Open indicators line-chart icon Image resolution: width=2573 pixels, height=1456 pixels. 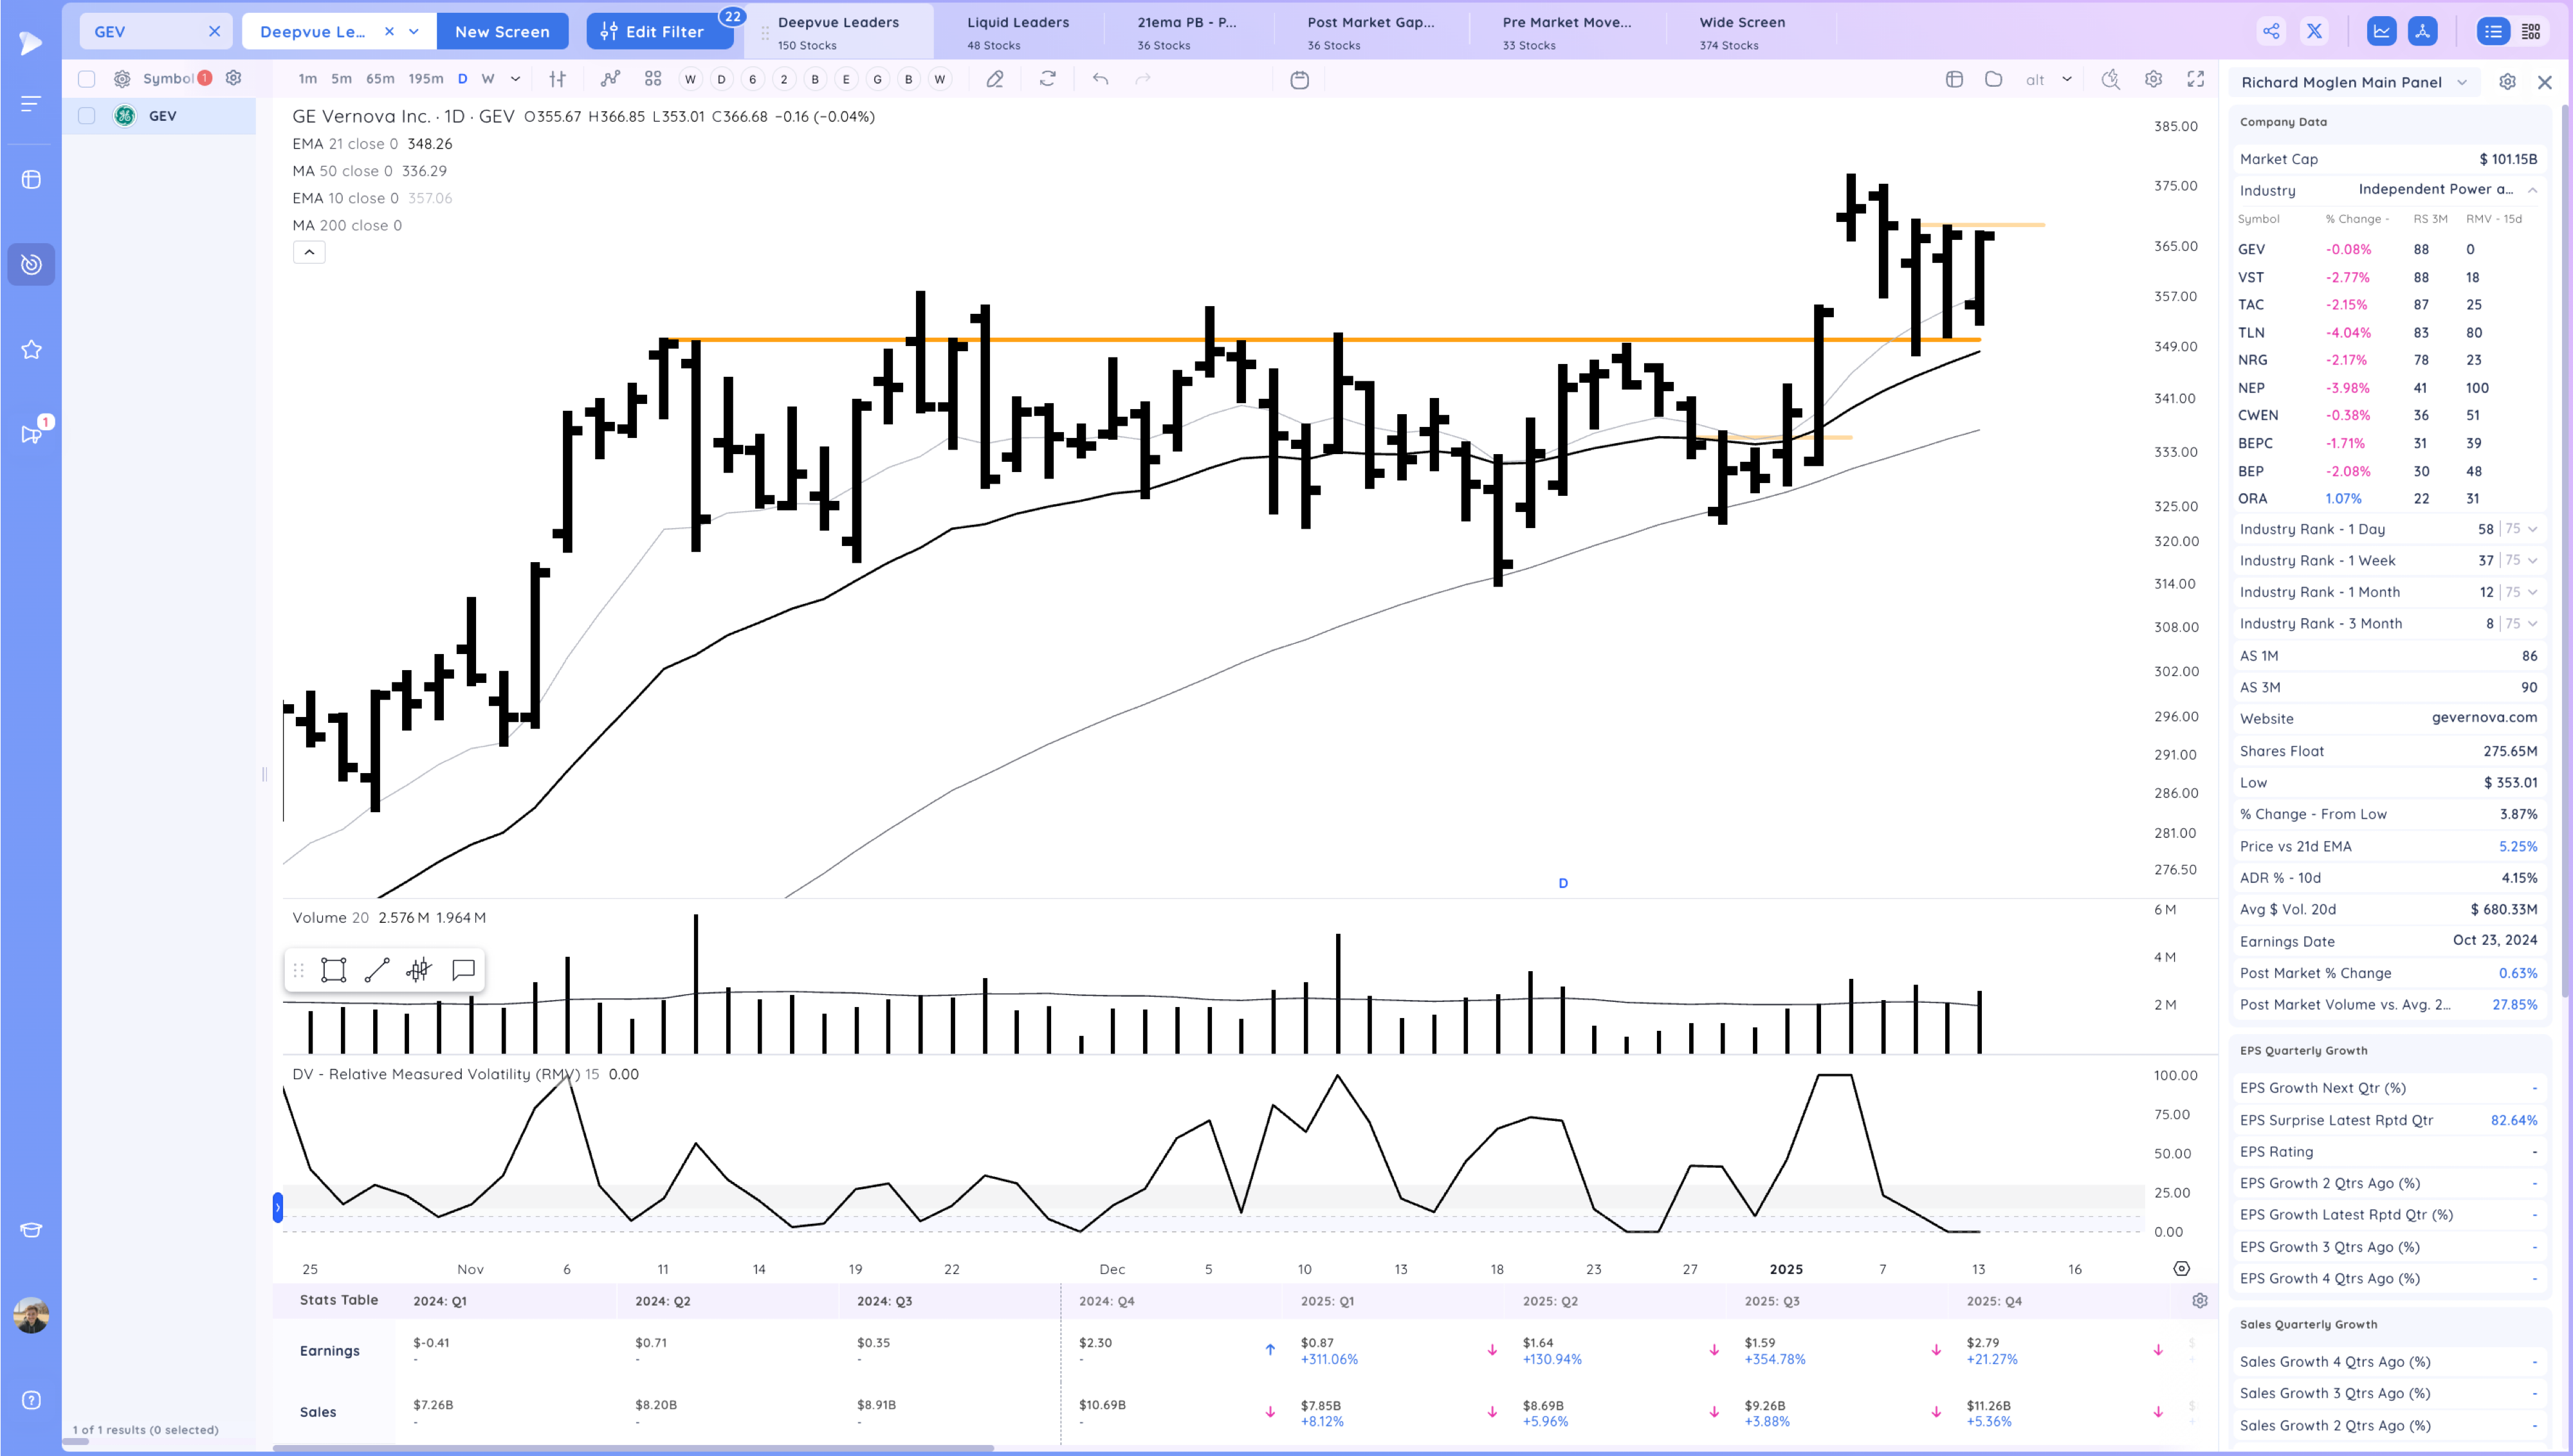(x=610, y=79)
